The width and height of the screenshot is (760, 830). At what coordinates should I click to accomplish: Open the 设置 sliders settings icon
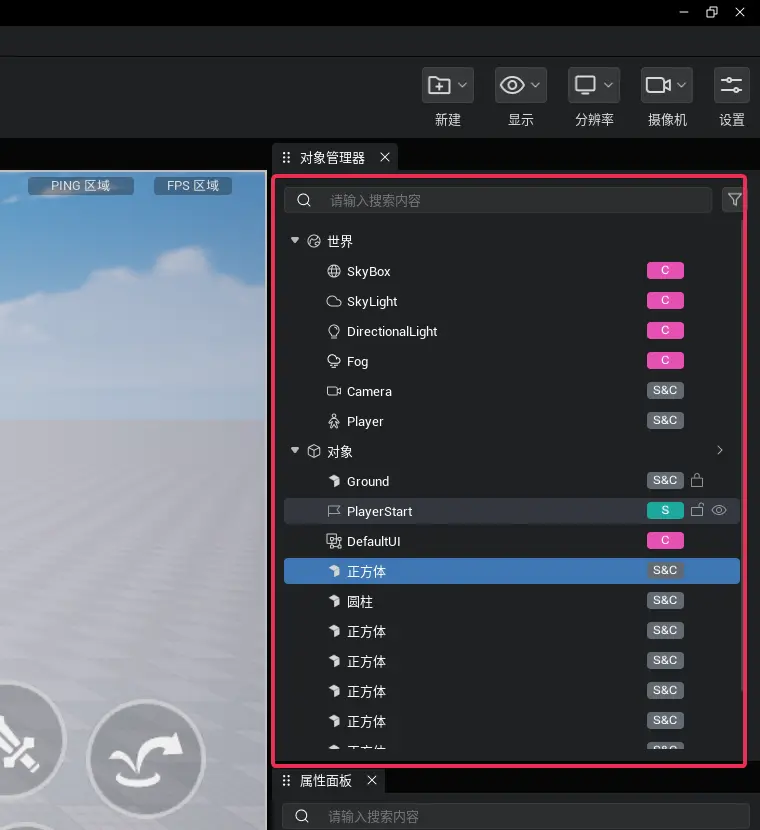click(731, 85)
